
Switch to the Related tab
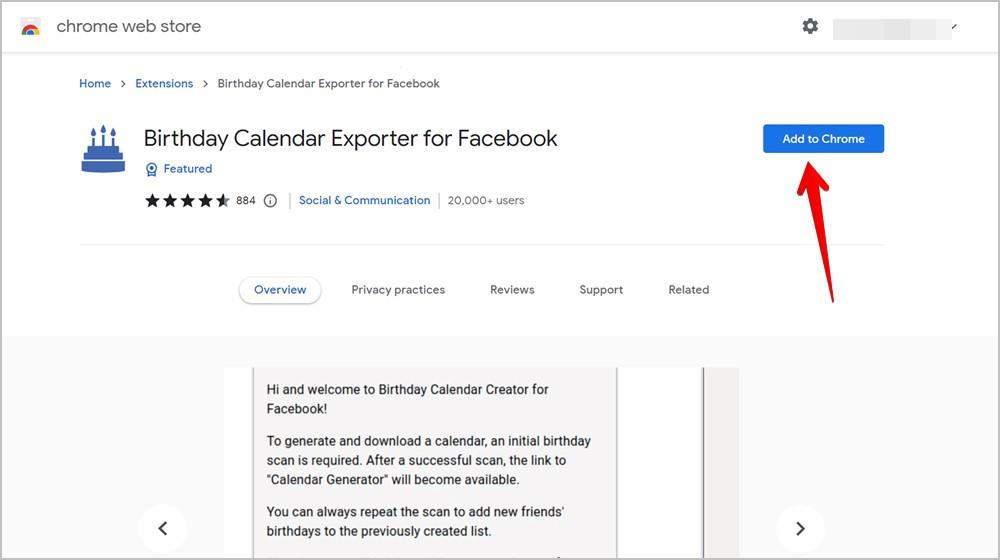point(688,290)
